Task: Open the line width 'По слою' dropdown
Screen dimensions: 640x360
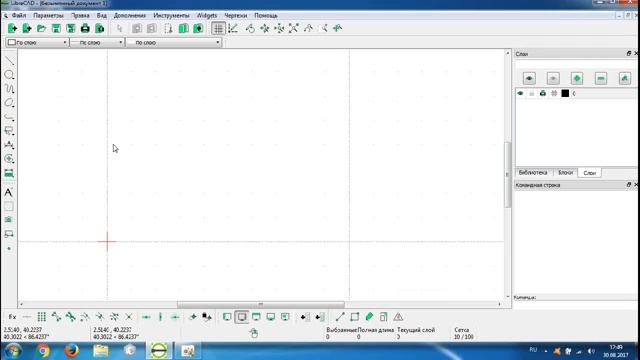Action: [97, 42]
